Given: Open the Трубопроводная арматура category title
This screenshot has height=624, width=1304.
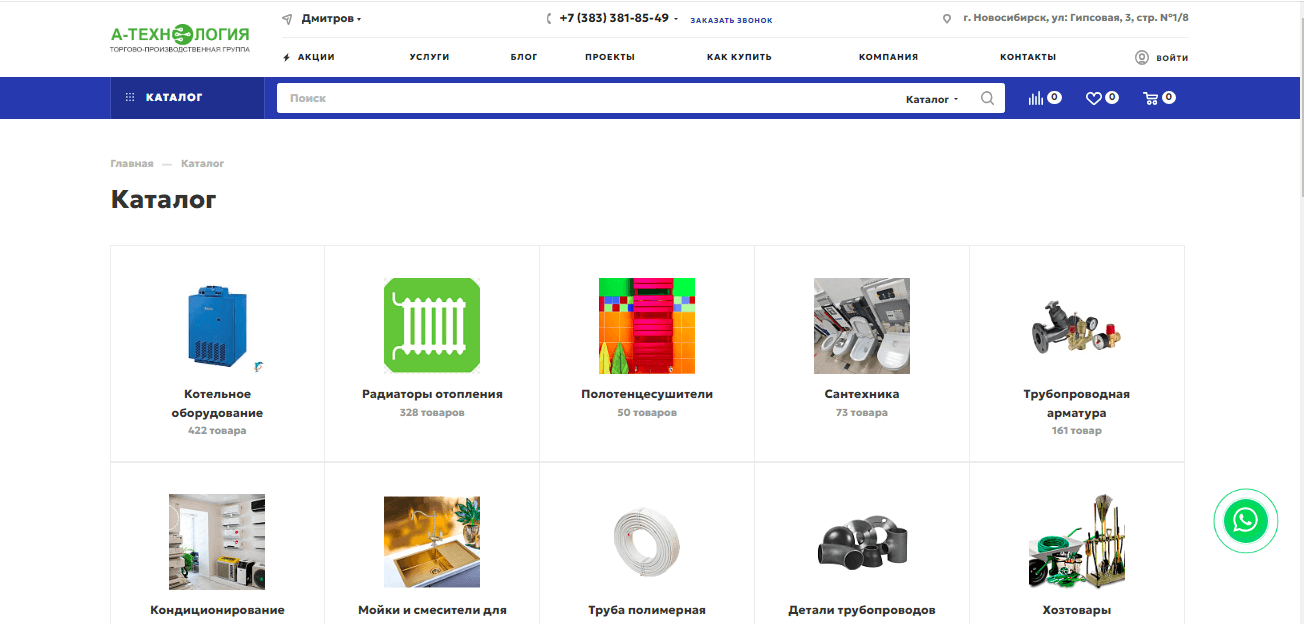Looking at the screenshot, I should [1077, 403].
